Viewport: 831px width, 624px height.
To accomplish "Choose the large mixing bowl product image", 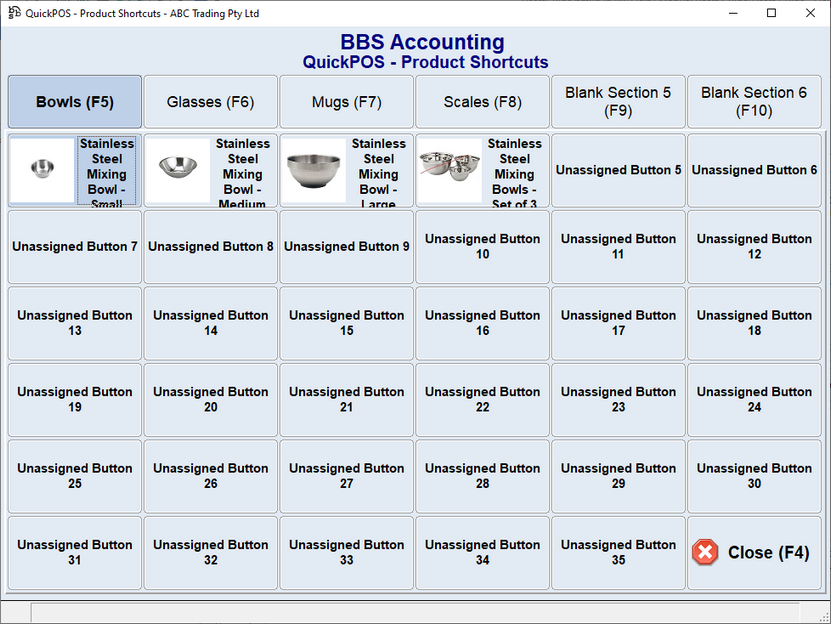I will point(313,170).
